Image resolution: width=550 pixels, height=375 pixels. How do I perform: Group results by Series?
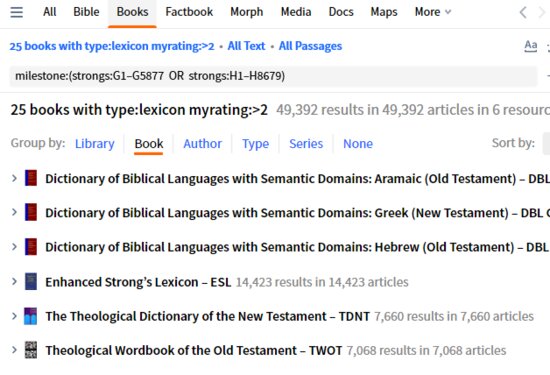[306, 143]
